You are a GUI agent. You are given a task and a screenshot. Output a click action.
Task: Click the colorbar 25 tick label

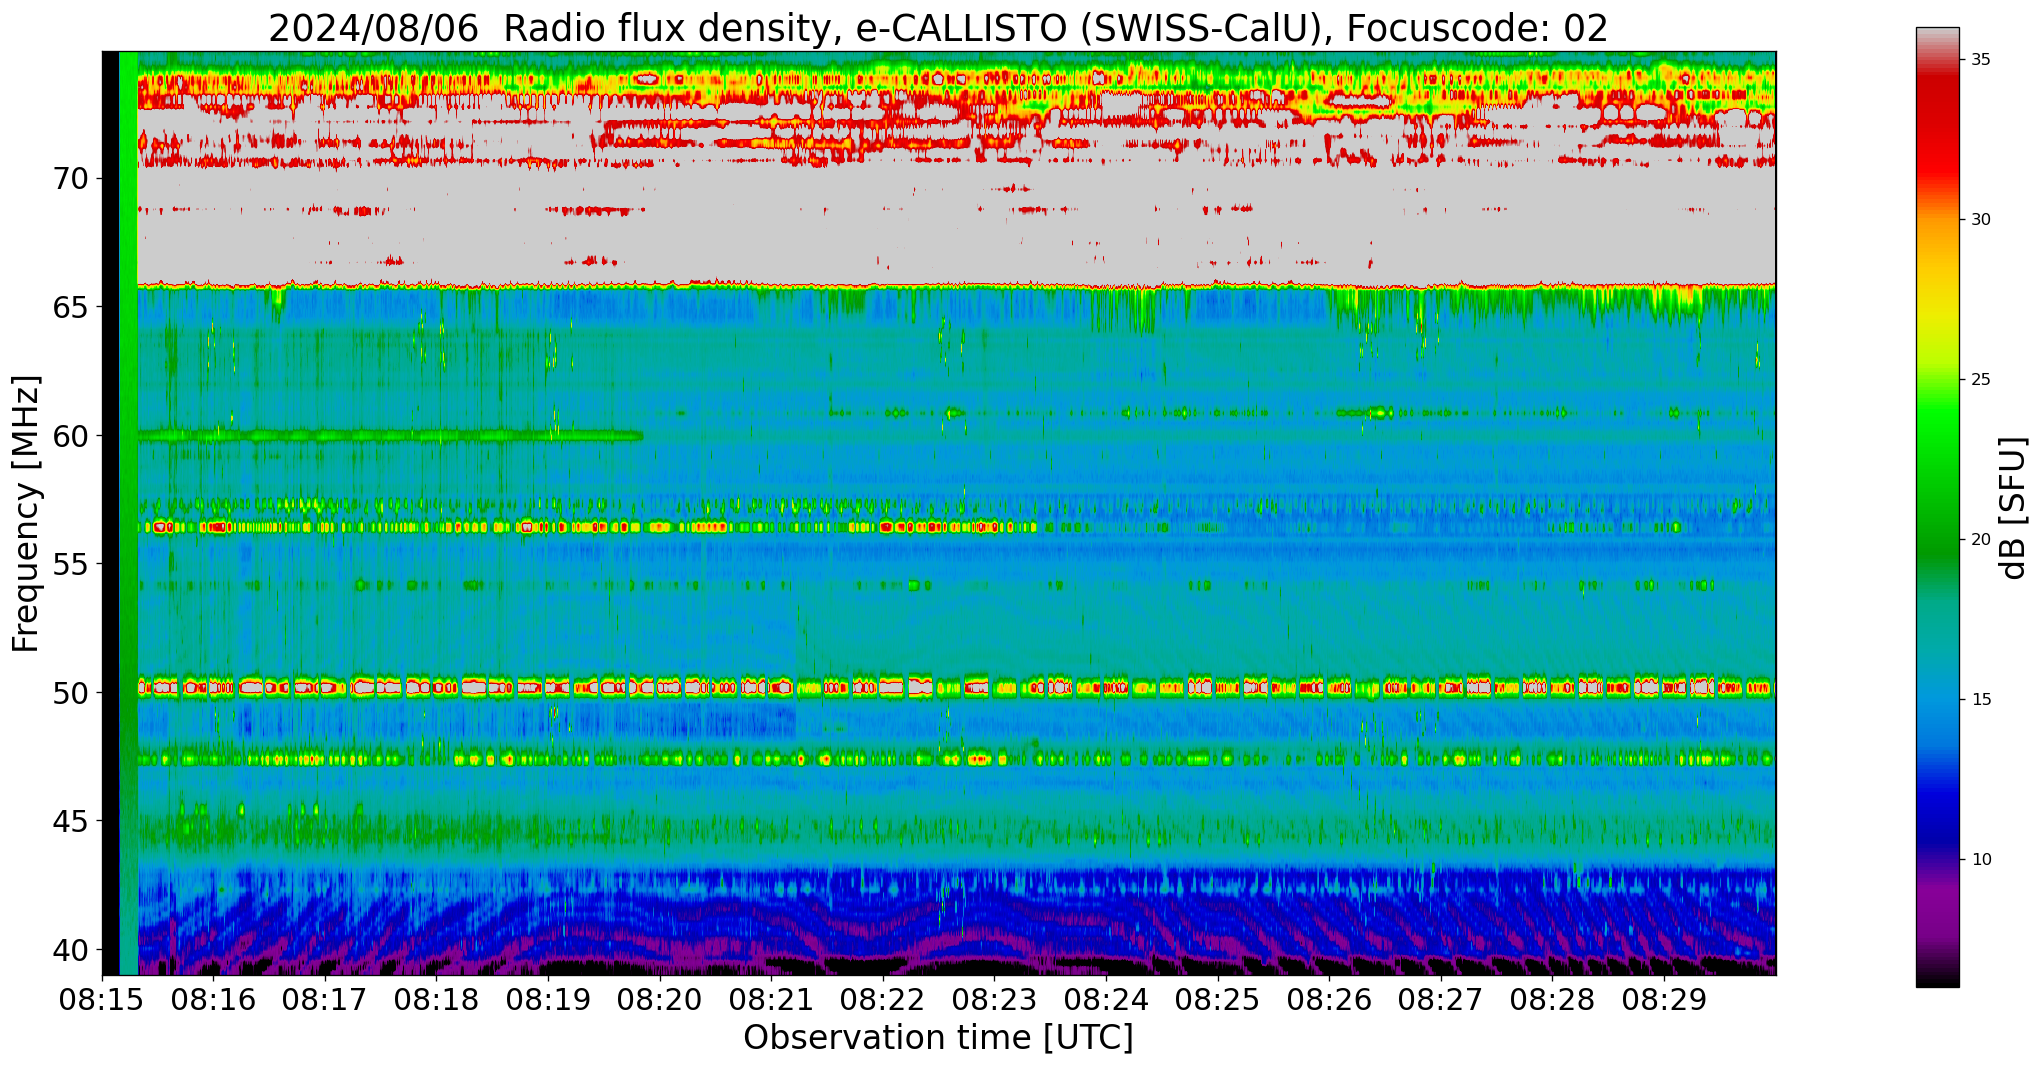pos(1980,380)
